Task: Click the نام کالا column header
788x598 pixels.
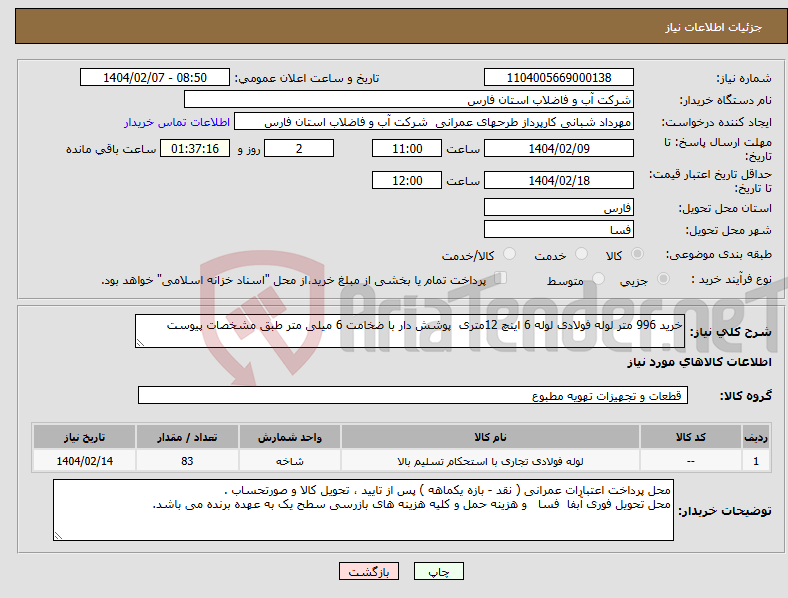Action: pyautogui.click(x=490, y=437)
